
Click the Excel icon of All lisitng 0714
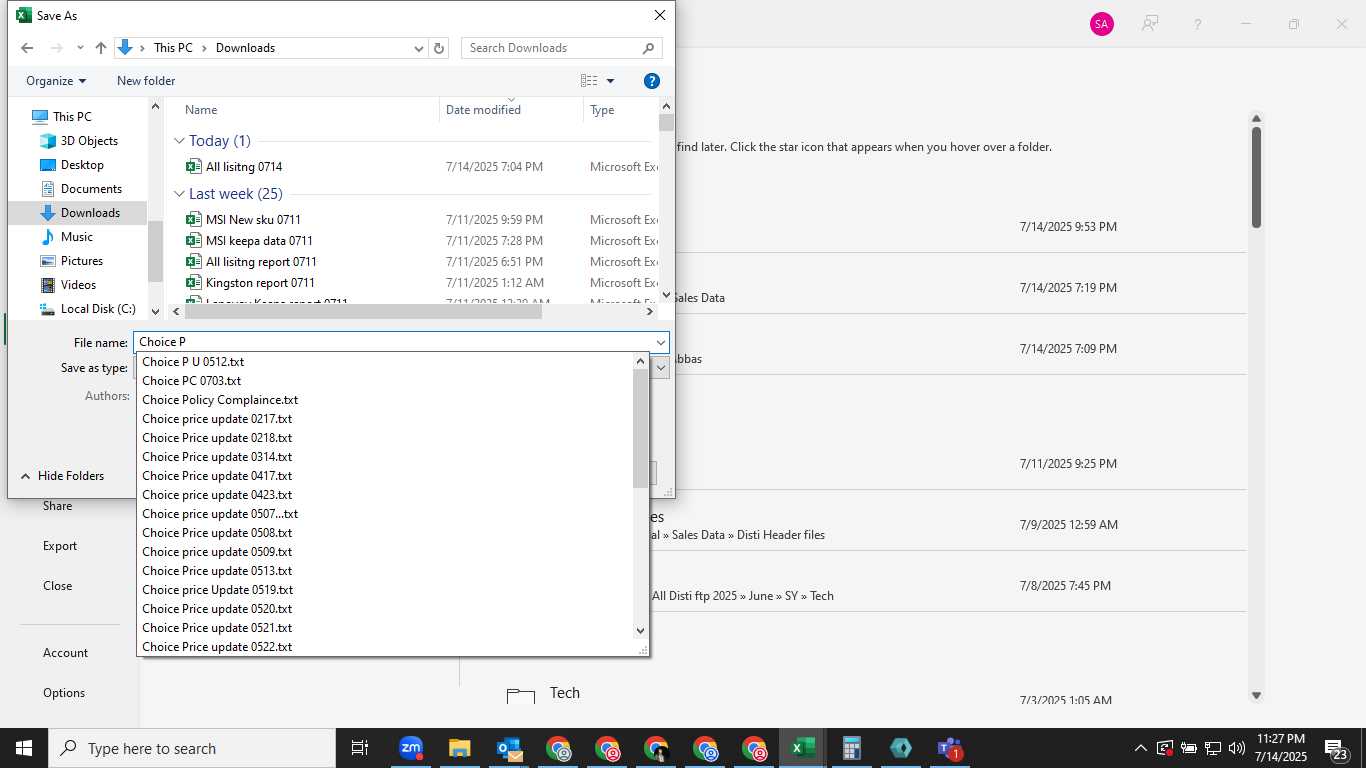pos(194,167)
